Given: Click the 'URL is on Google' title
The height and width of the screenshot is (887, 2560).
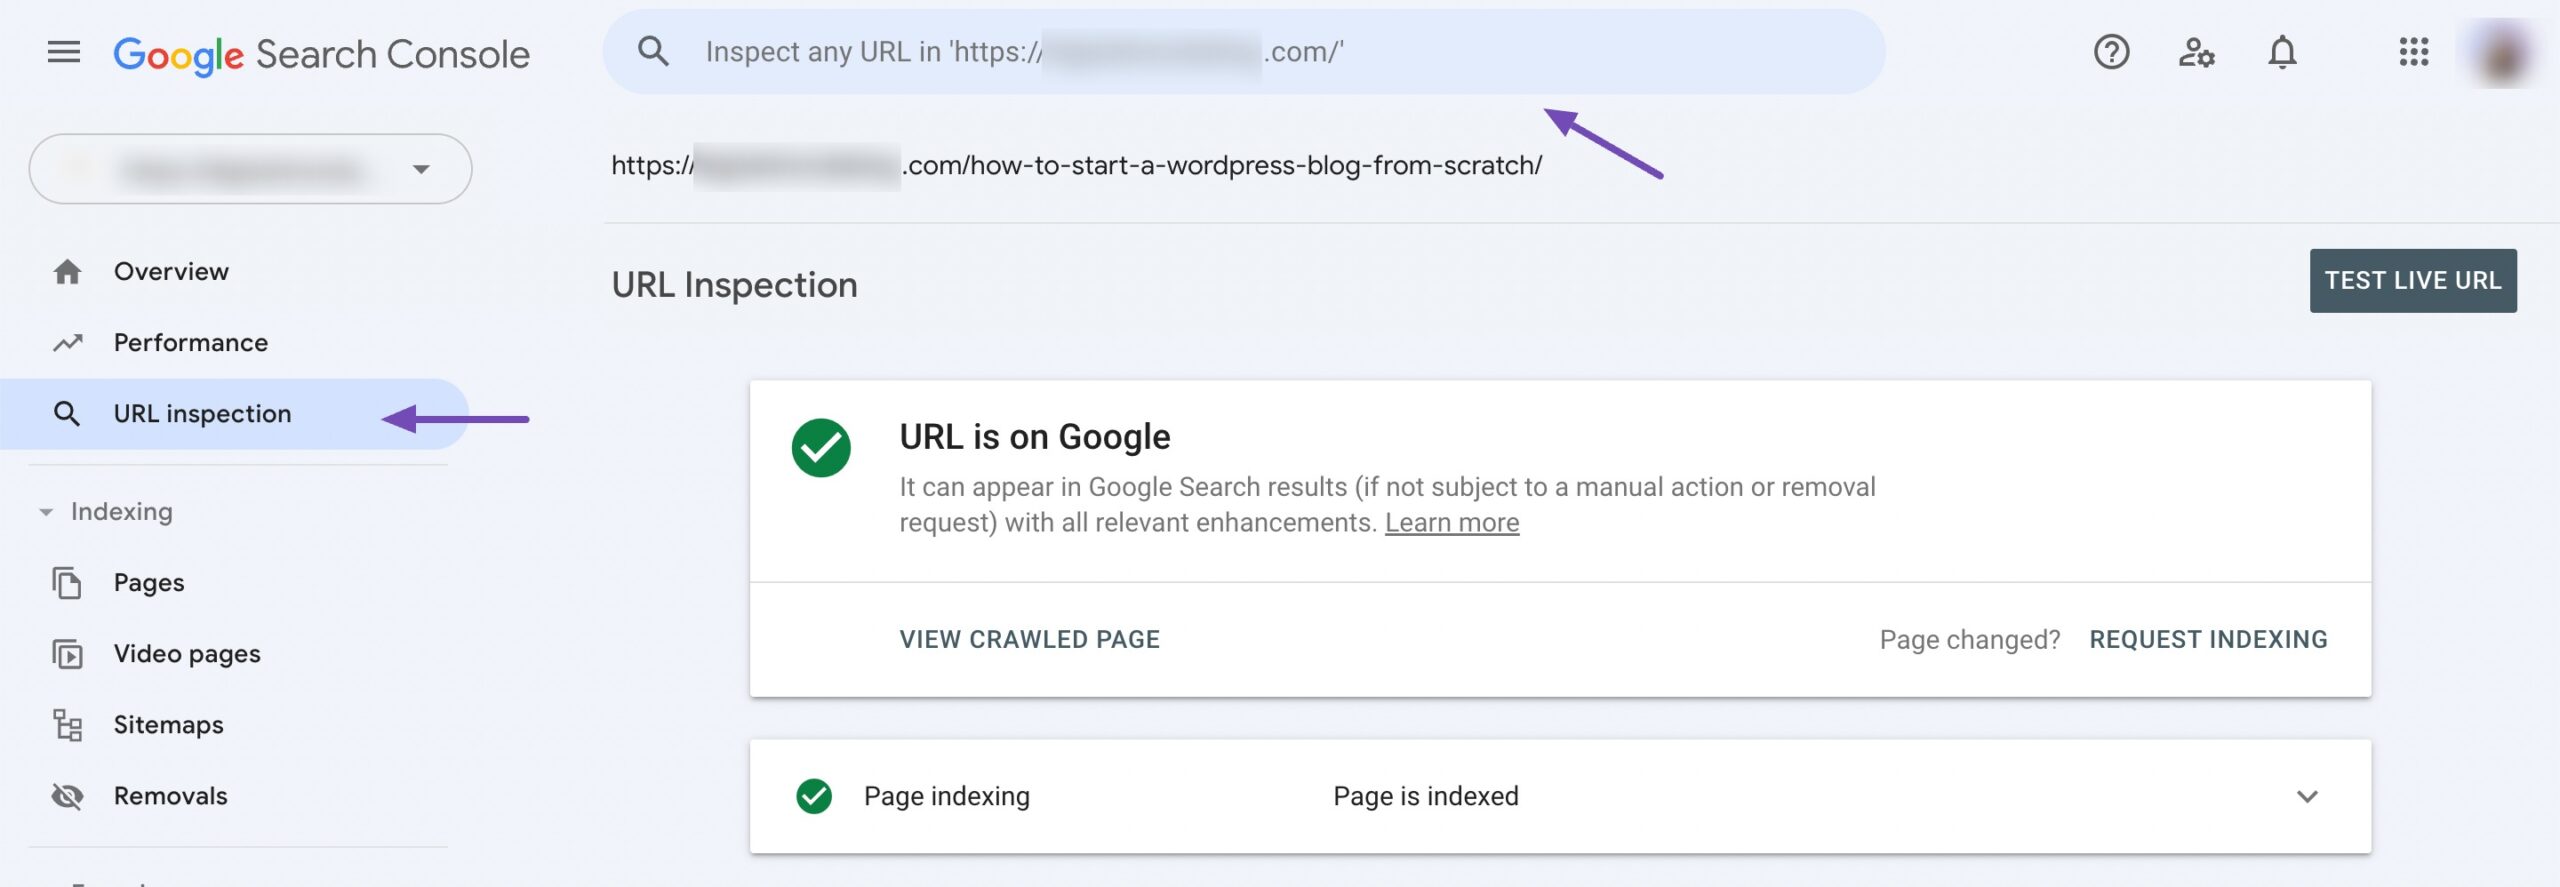Looking at the screenshot, I should point(1034,437).
